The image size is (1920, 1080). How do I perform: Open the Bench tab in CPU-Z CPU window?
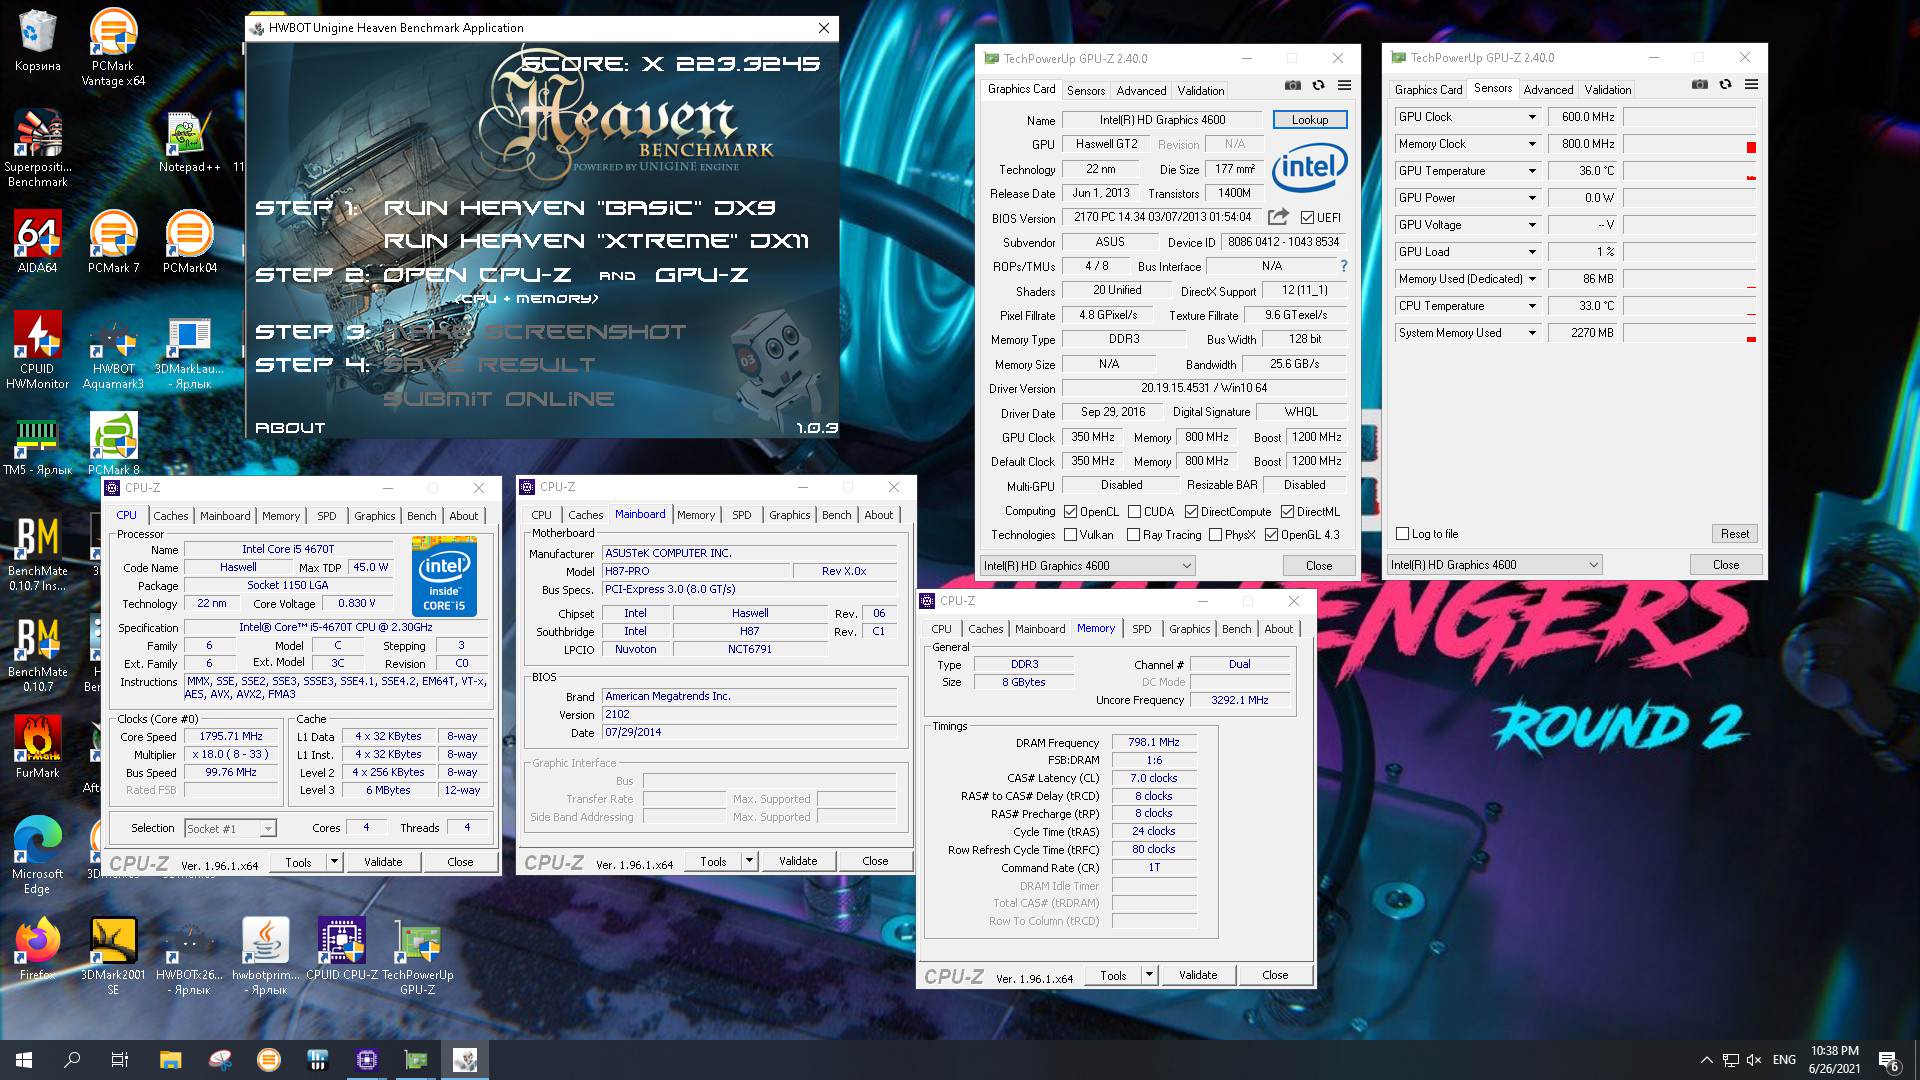pos(421,516)
